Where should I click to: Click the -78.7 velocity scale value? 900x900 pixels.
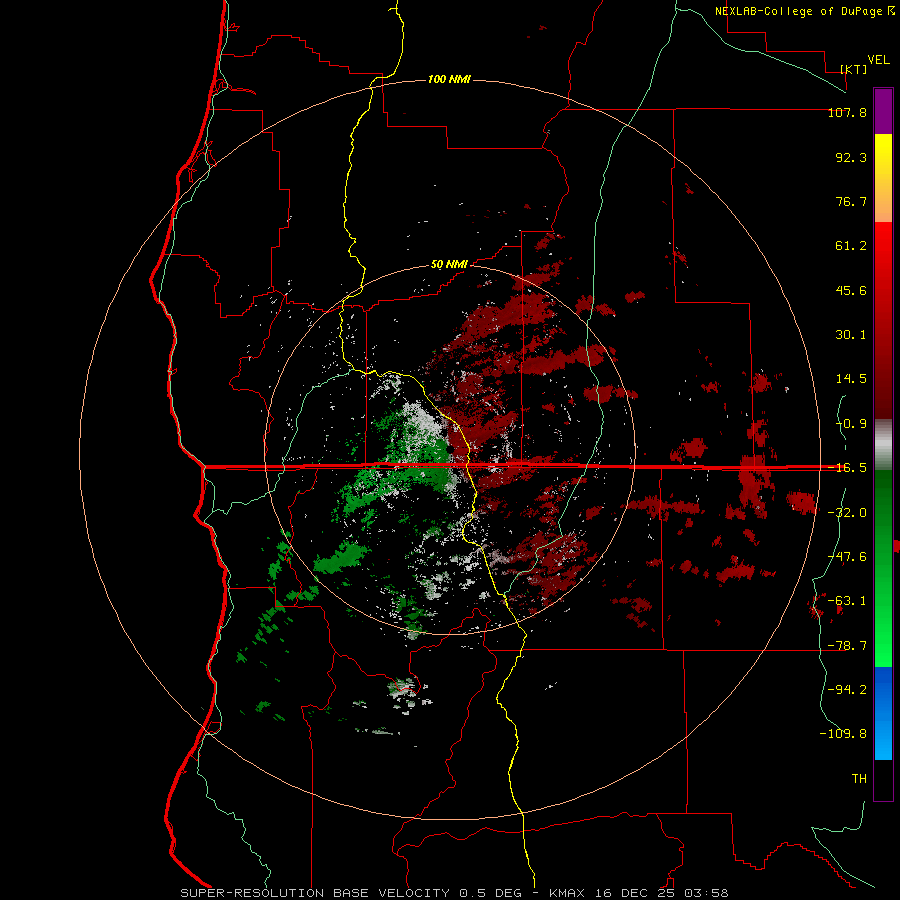click(x=847, y=646)
